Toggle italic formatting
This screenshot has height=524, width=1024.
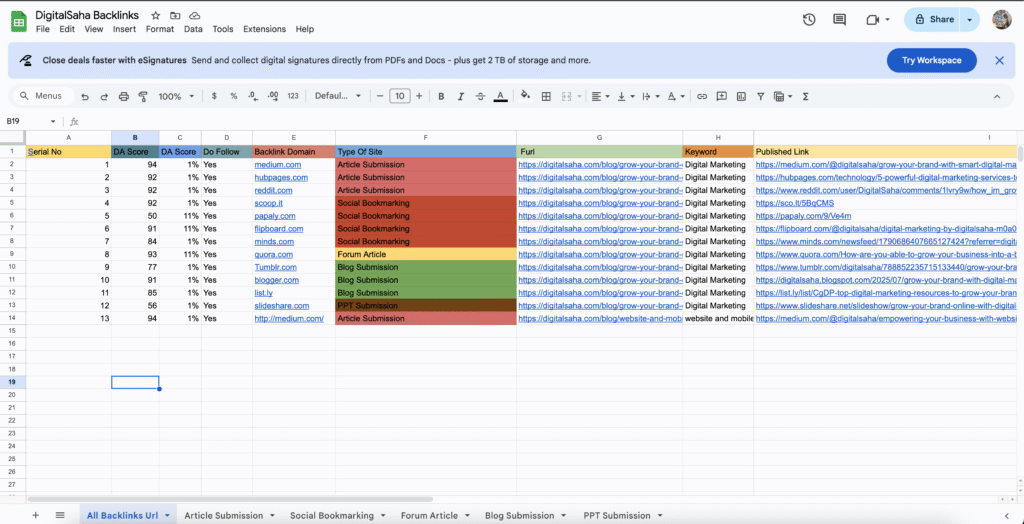pos(460,96)
